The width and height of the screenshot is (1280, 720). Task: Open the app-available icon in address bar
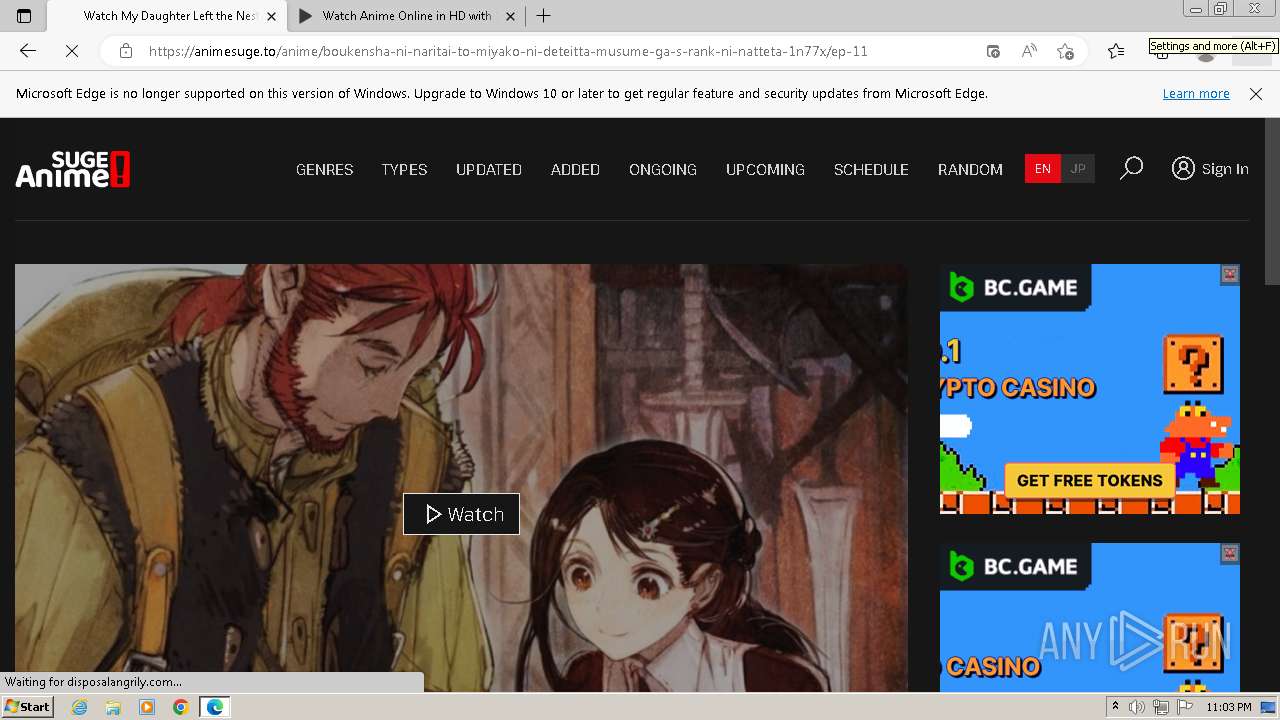point(993,51)
